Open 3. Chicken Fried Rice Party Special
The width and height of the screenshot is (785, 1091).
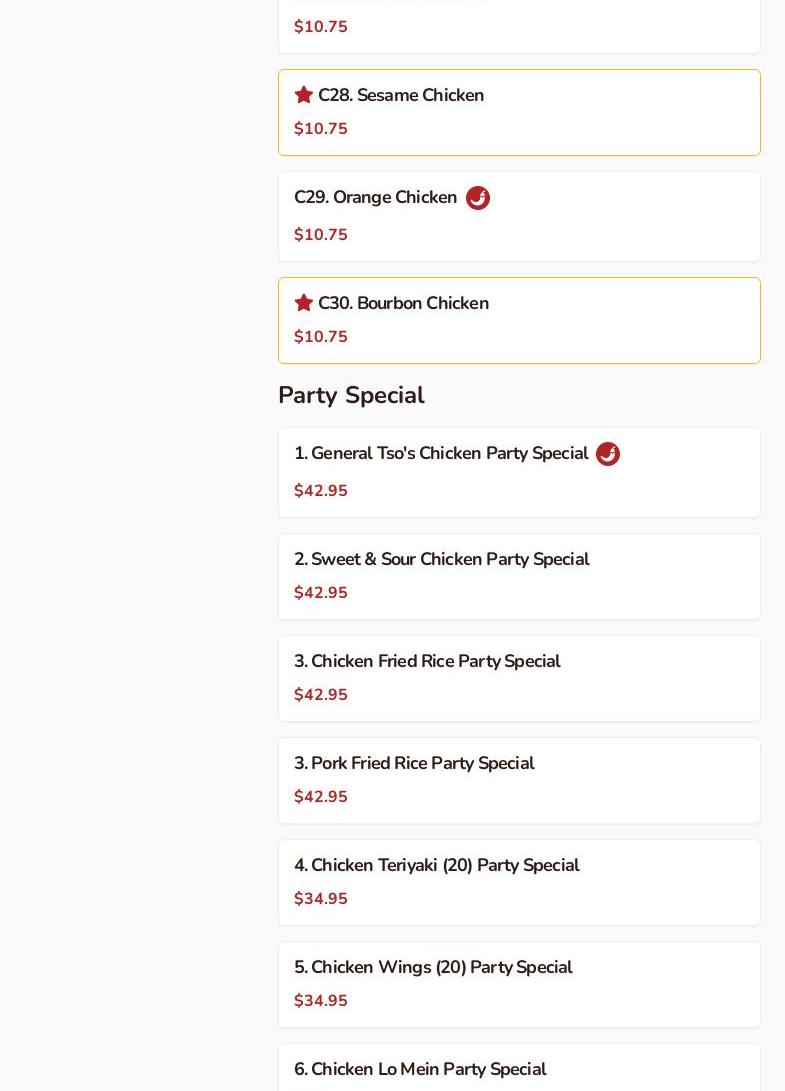[x=427, y=662]
